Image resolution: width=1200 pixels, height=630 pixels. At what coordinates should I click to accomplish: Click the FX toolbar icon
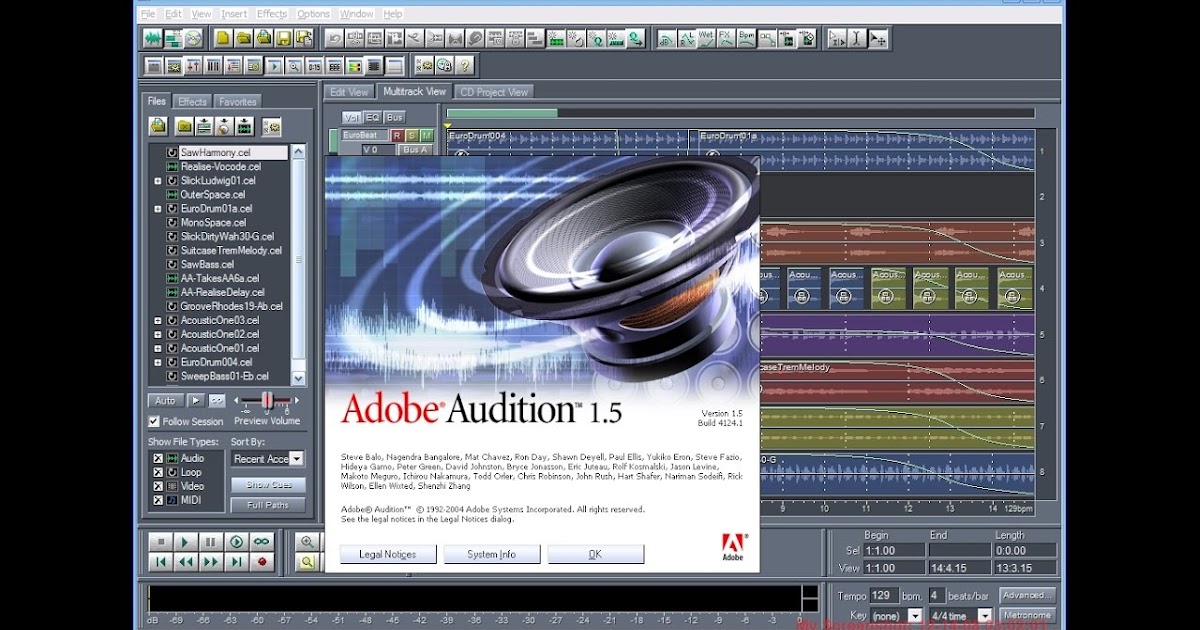(x=726, y=38)
